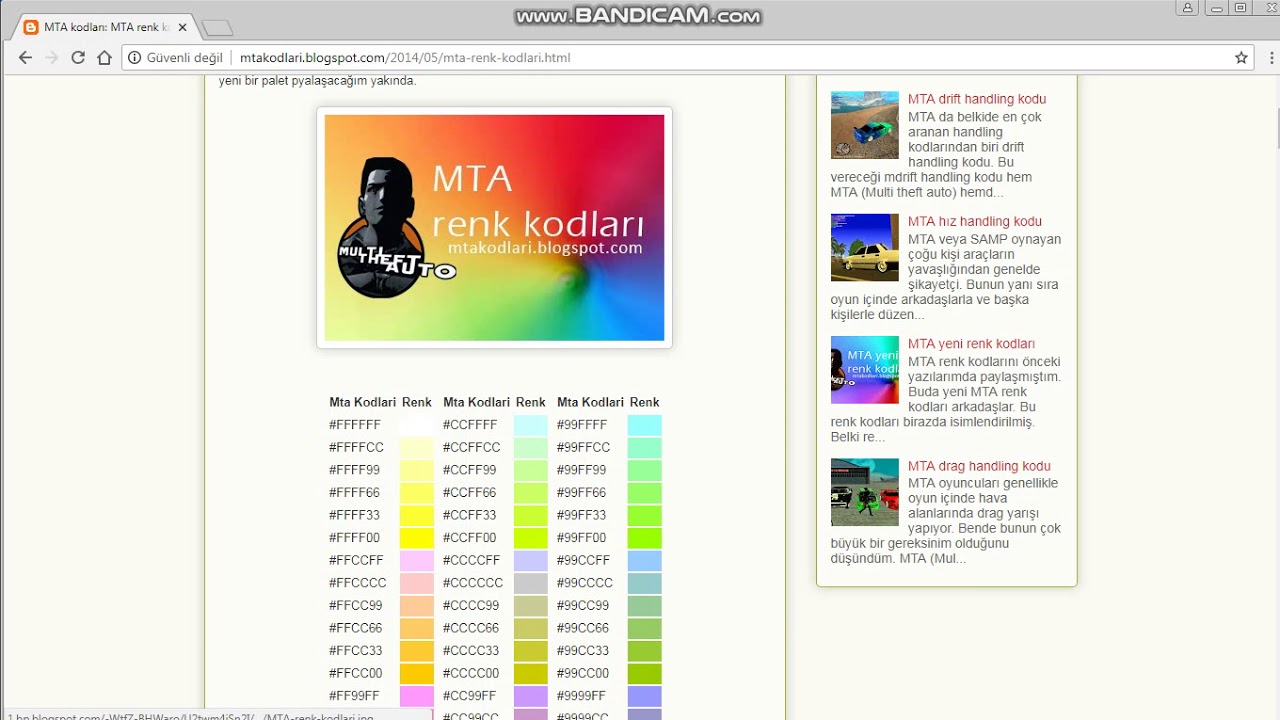Click the drag handling kodu thumbnail
The height and width of the screenshot is (720, 1280).
point(864,492)
